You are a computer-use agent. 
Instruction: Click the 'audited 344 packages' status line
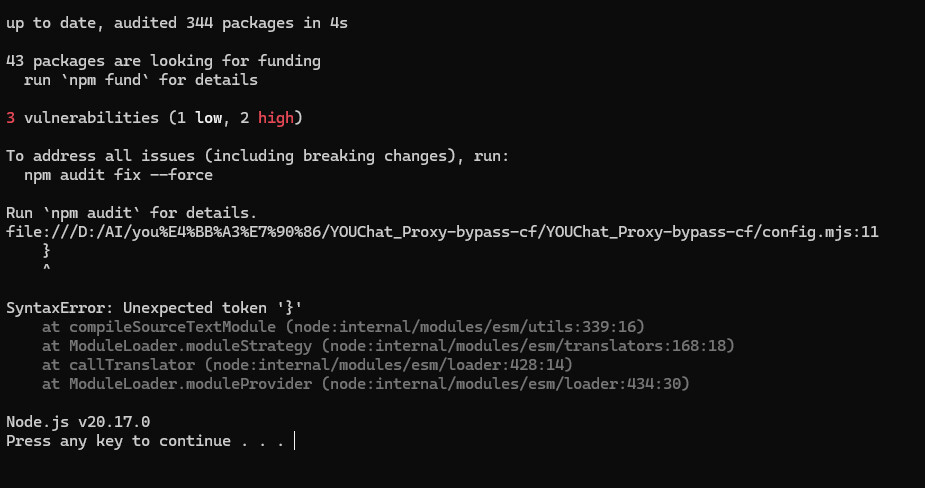(x=177, y=23)
